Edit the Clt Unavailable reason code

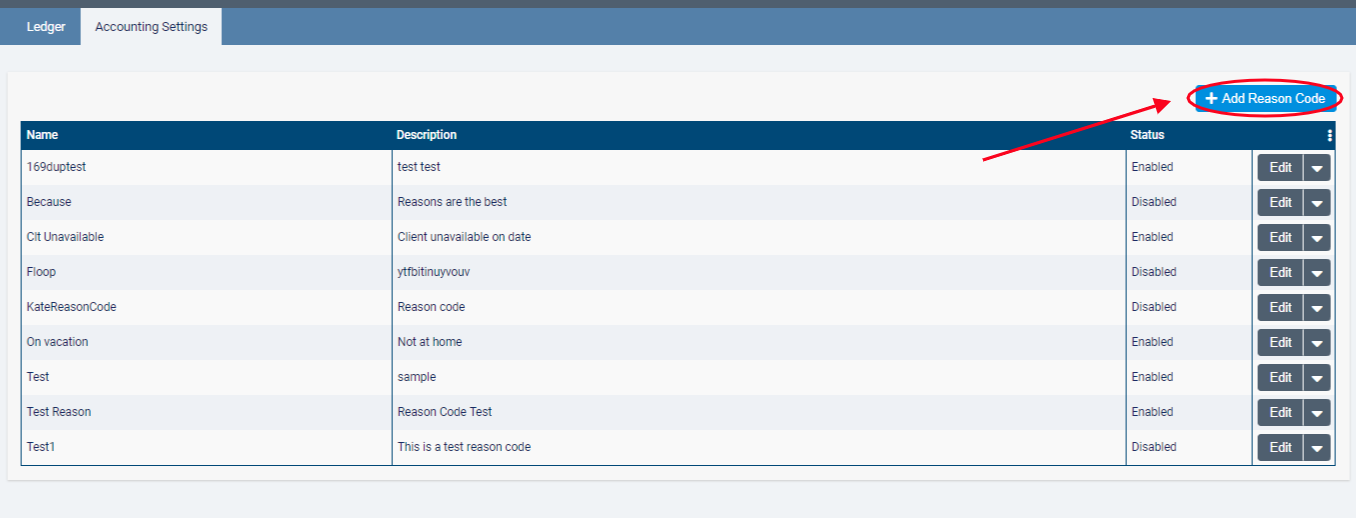pos(1280,238)
